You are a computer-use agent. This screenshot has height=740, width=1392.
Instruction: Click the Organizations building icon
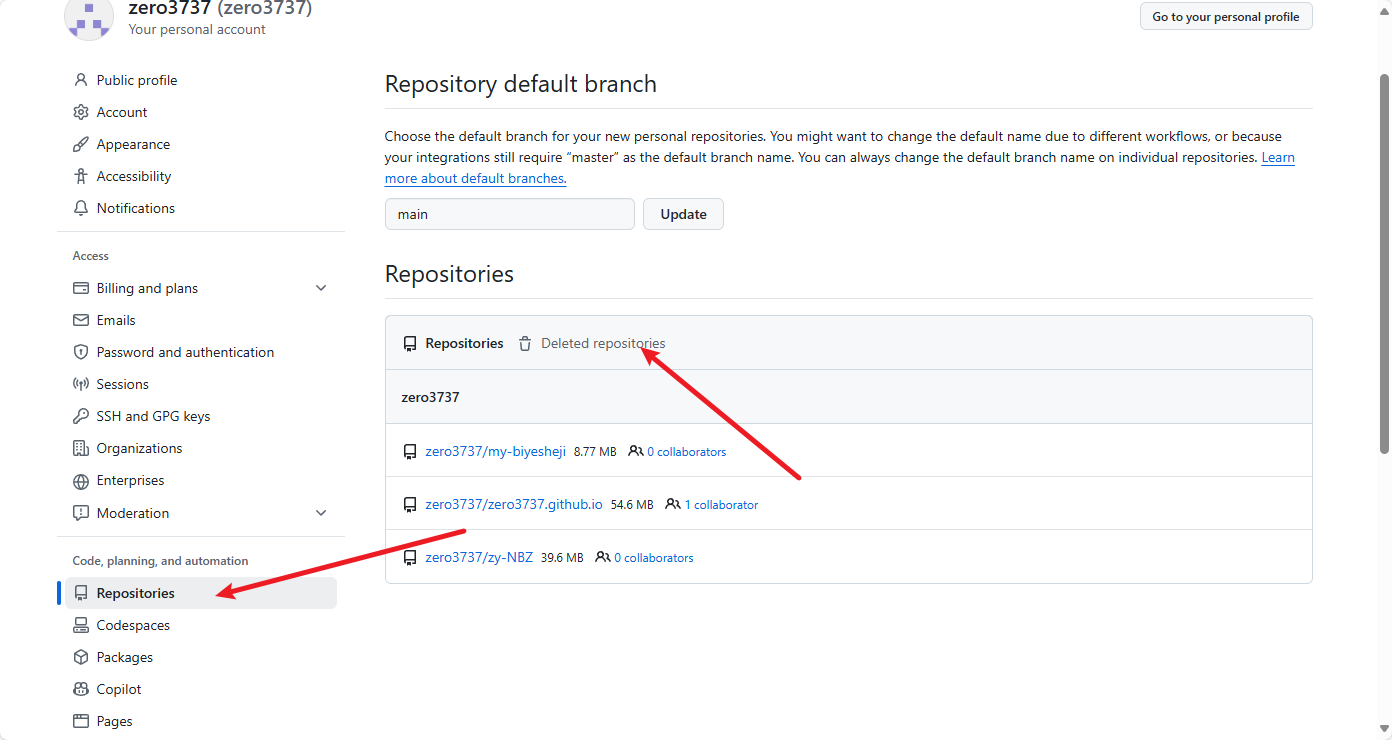point(81,448)
